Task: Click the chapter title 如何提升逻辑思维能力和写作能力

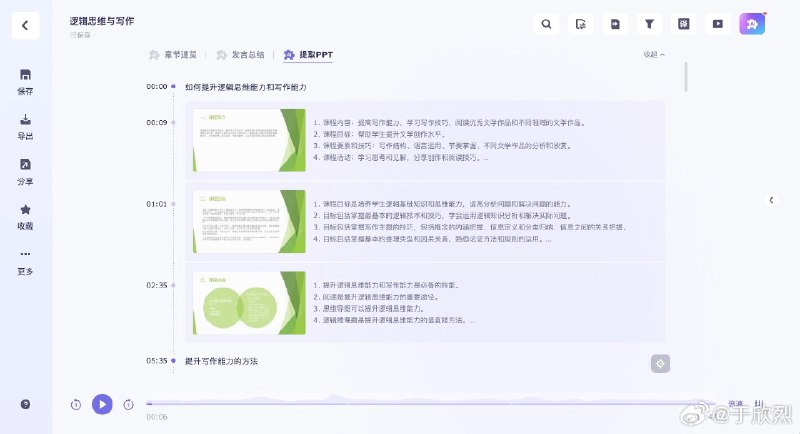Action: point(246,87)
